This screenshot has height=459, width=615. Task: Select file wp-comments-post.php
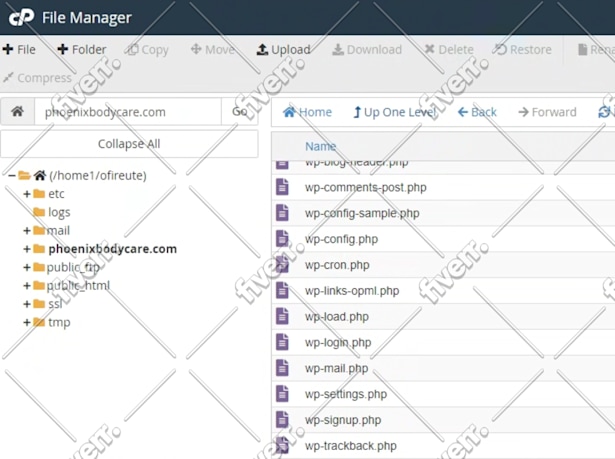pyautogui.click(x=366, y=188)
